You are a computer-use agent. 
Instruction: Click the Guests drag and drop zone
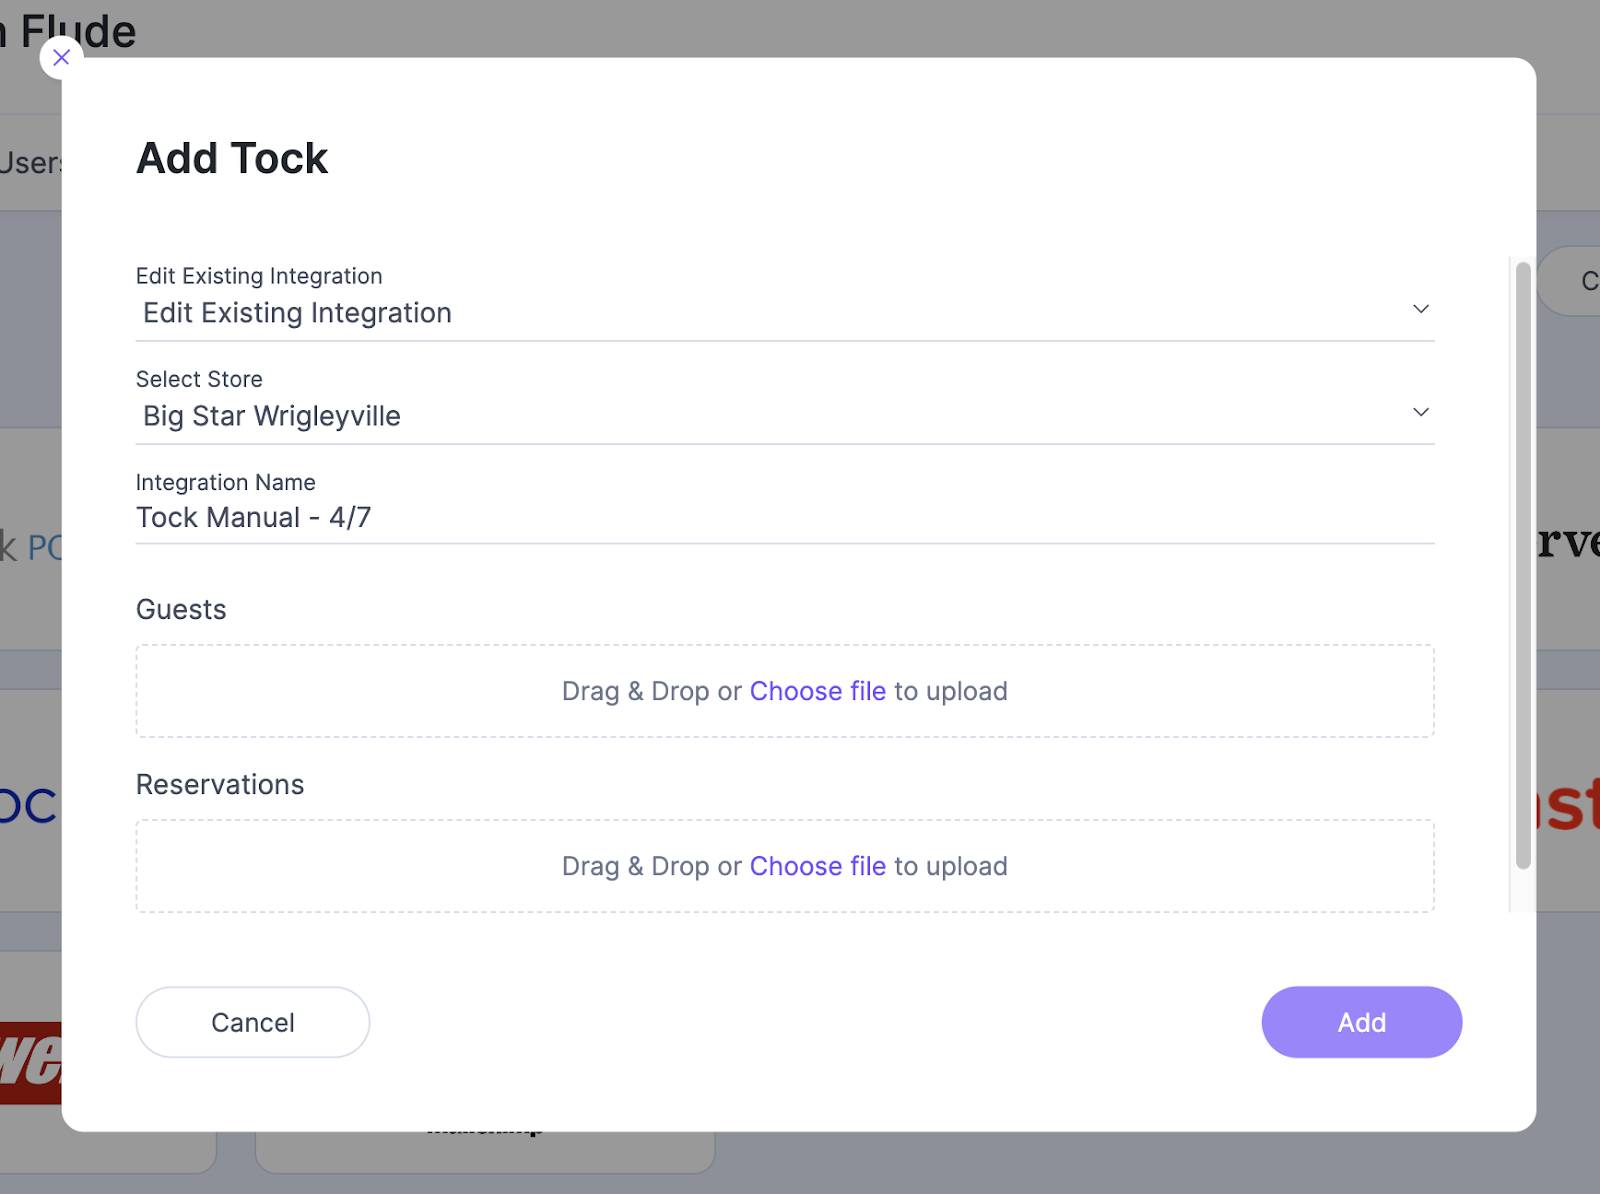[x=785, y=691]
